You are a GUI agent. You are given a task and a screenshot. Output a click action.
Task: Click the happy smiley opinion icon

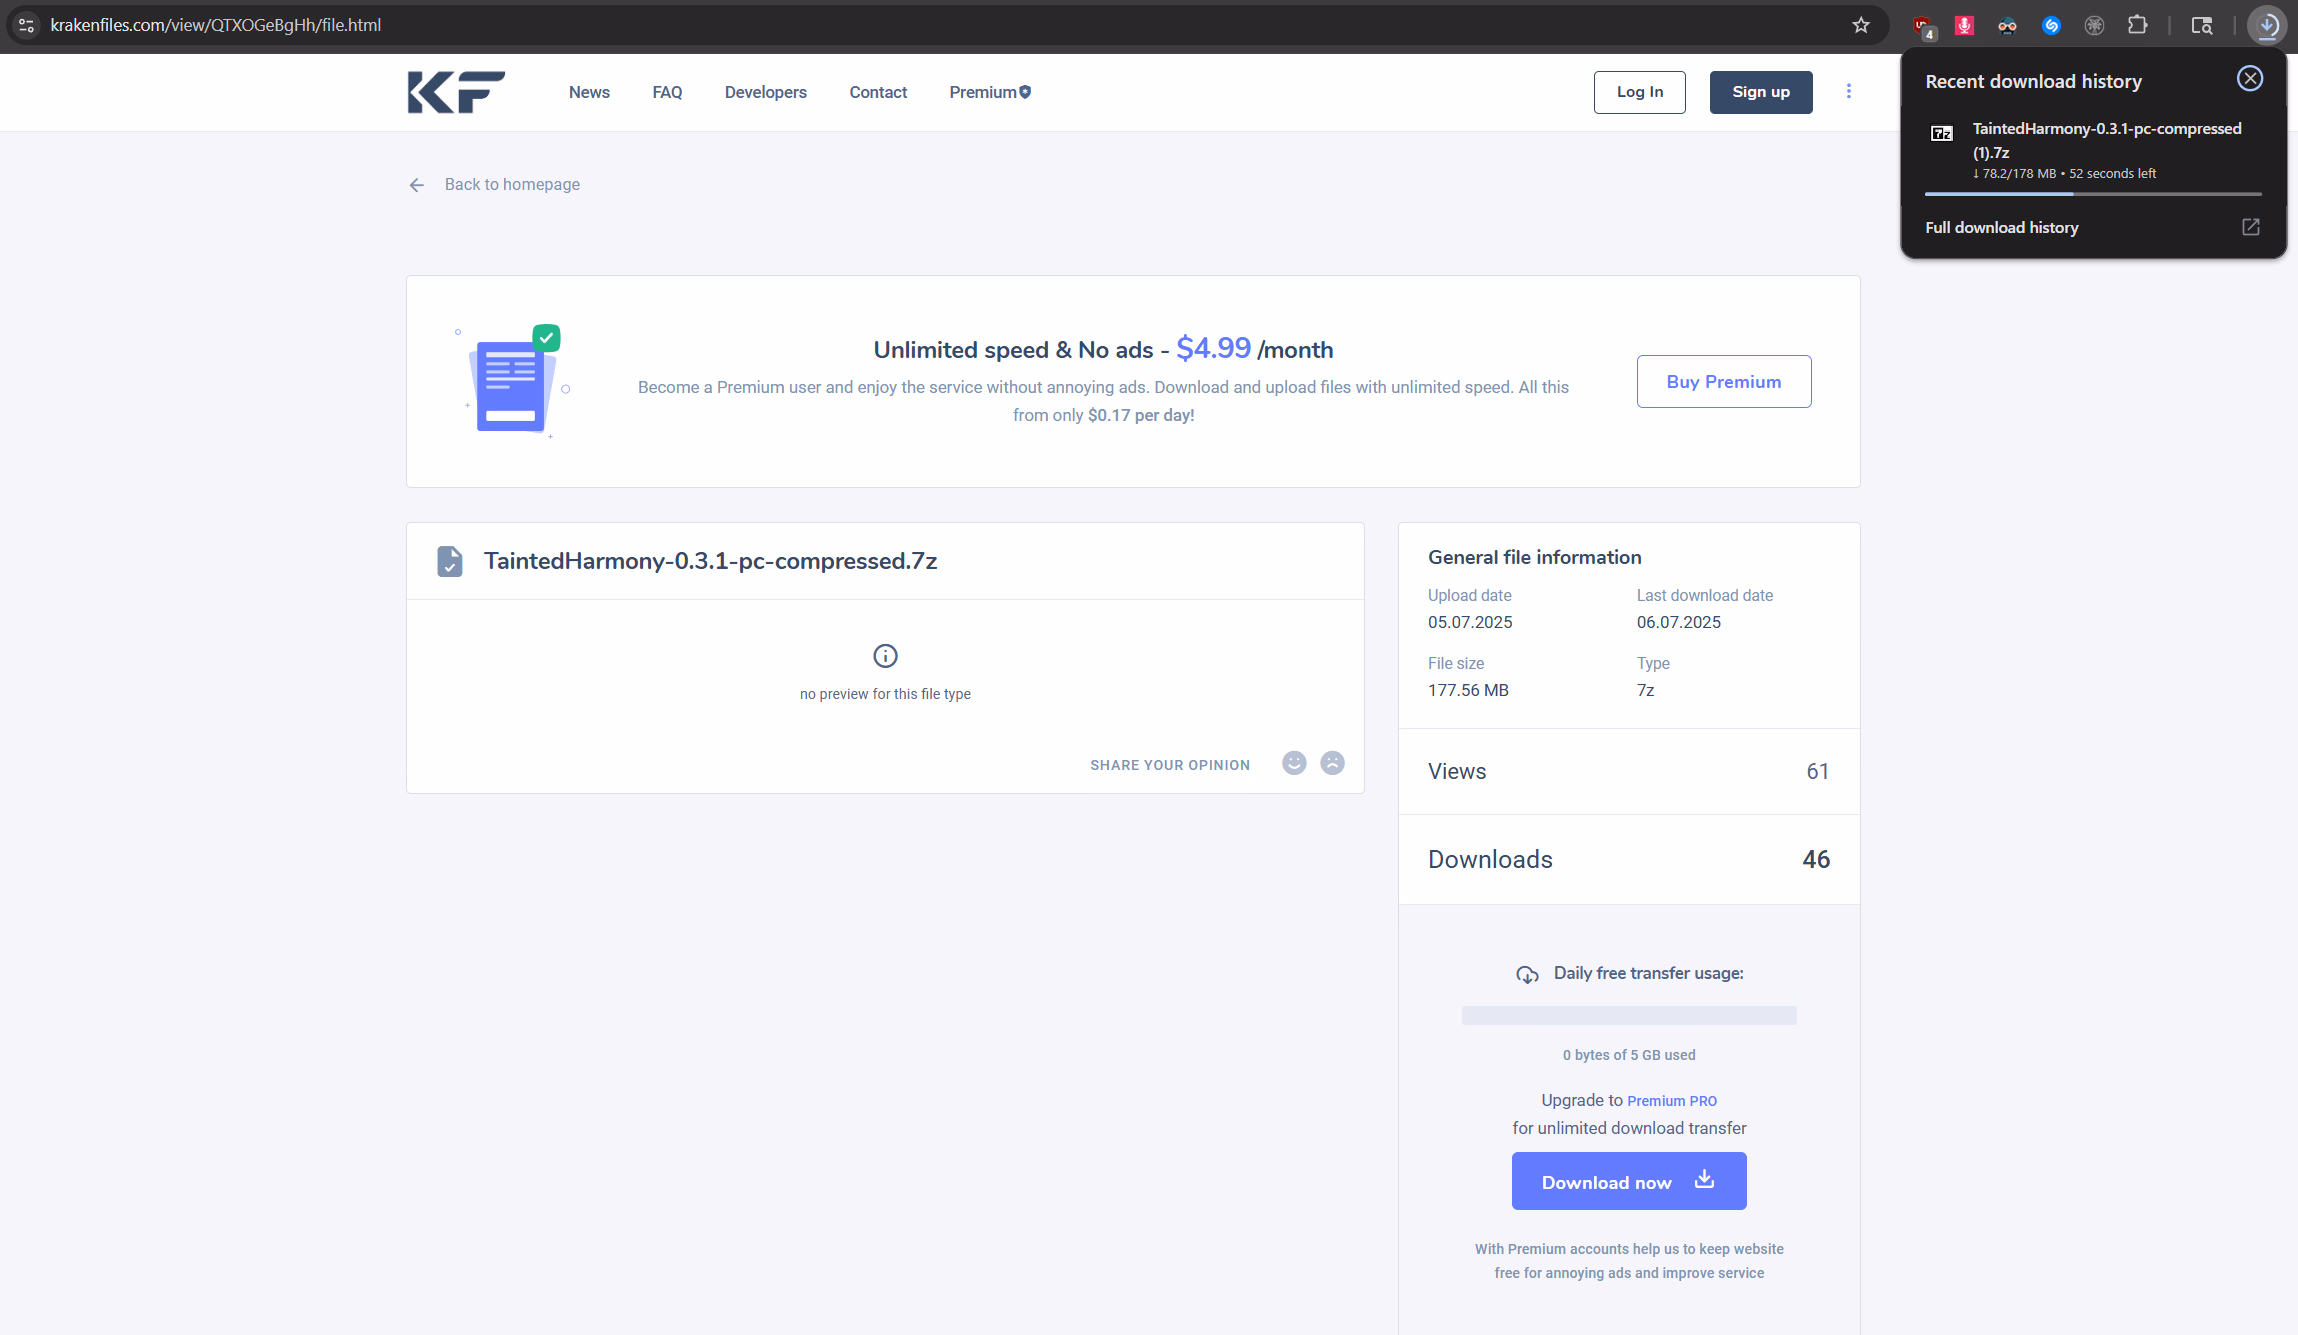click(1294, 763)
